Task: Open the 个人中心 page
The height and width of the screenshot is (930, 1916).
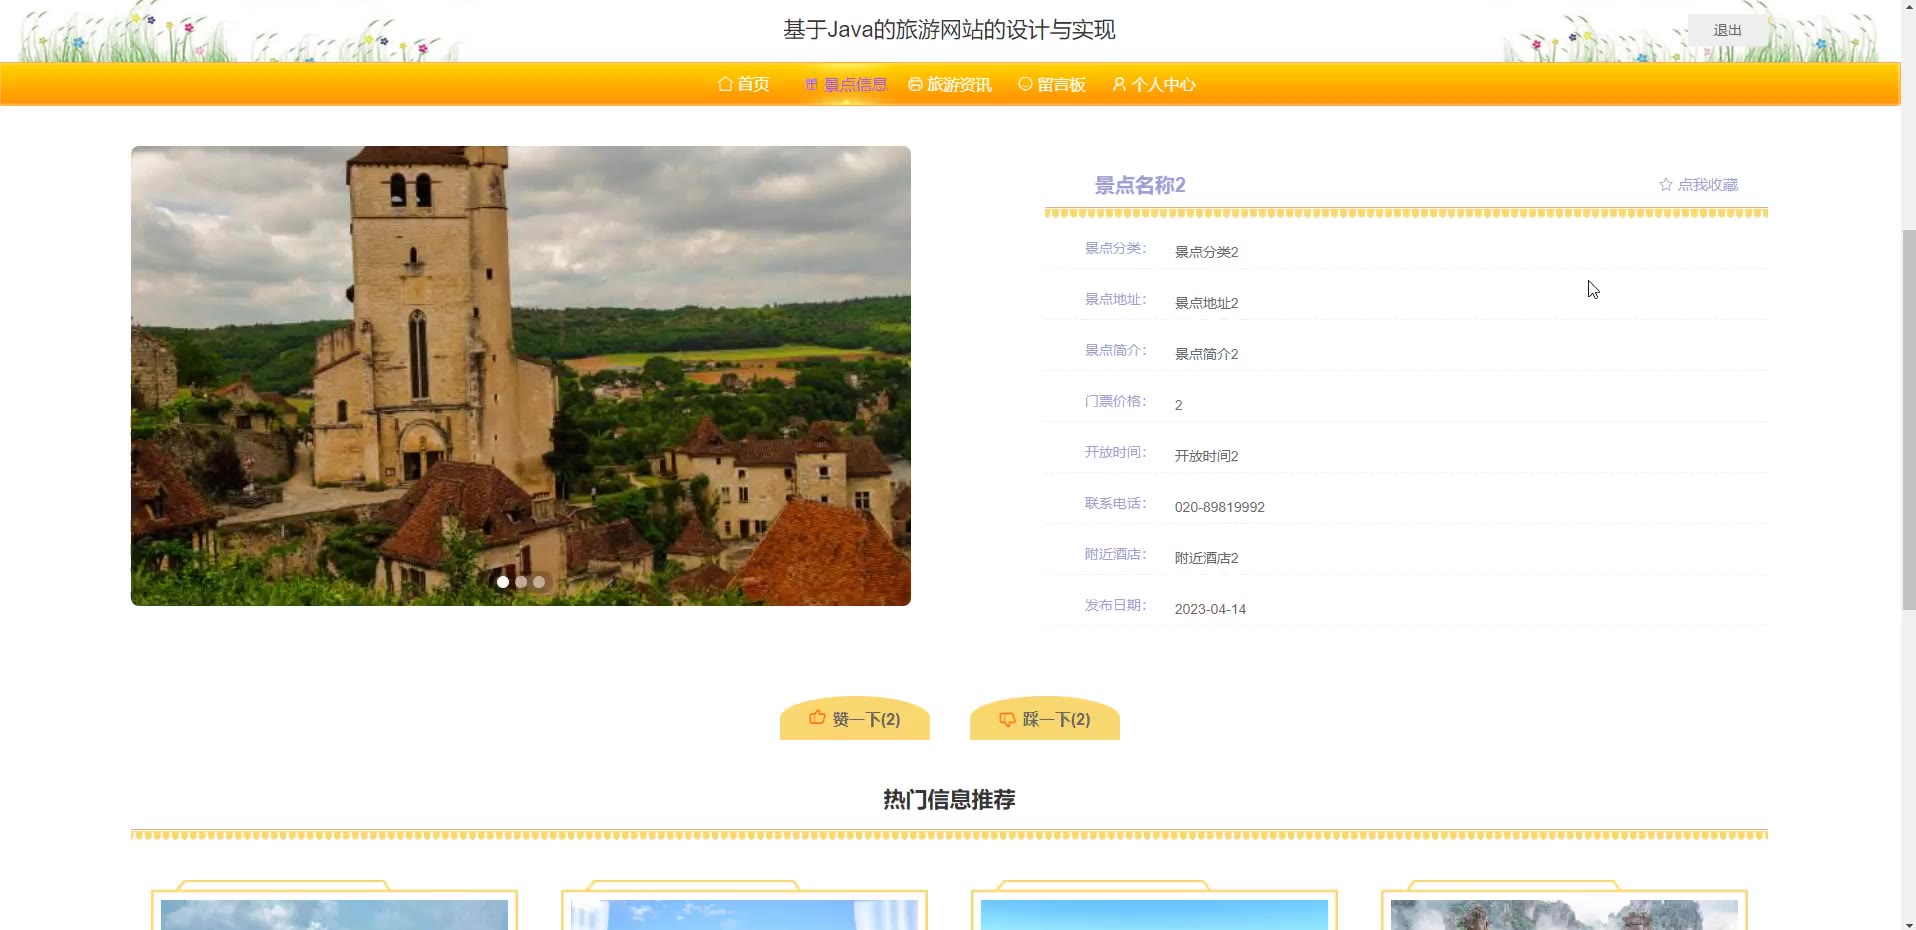Action: click(x=1154, y=84)
